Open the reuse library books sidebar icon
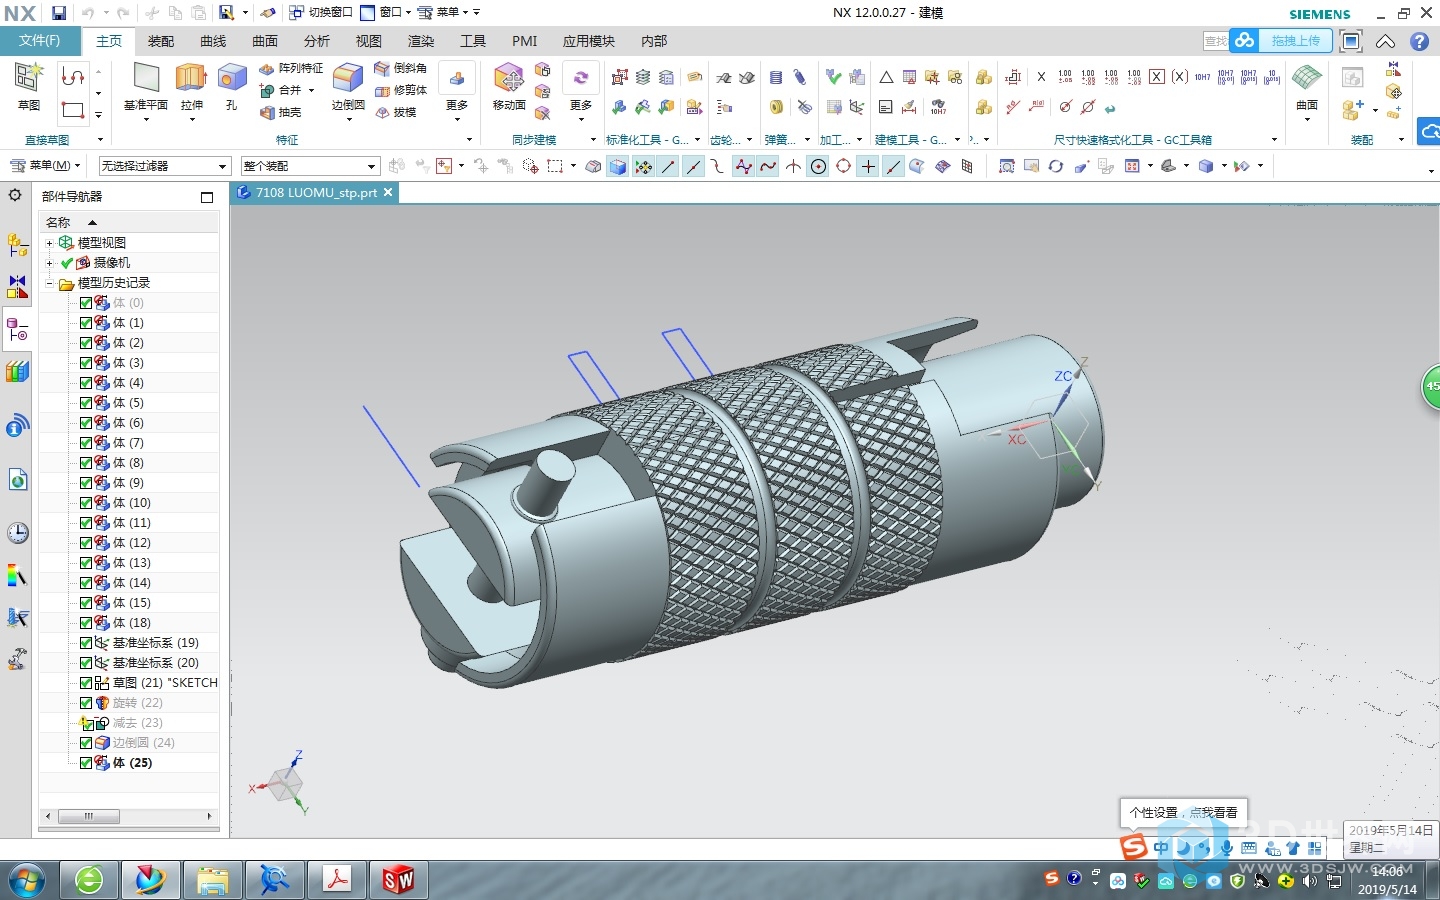This screenshot has height=900, width=1440. point(17,372)
